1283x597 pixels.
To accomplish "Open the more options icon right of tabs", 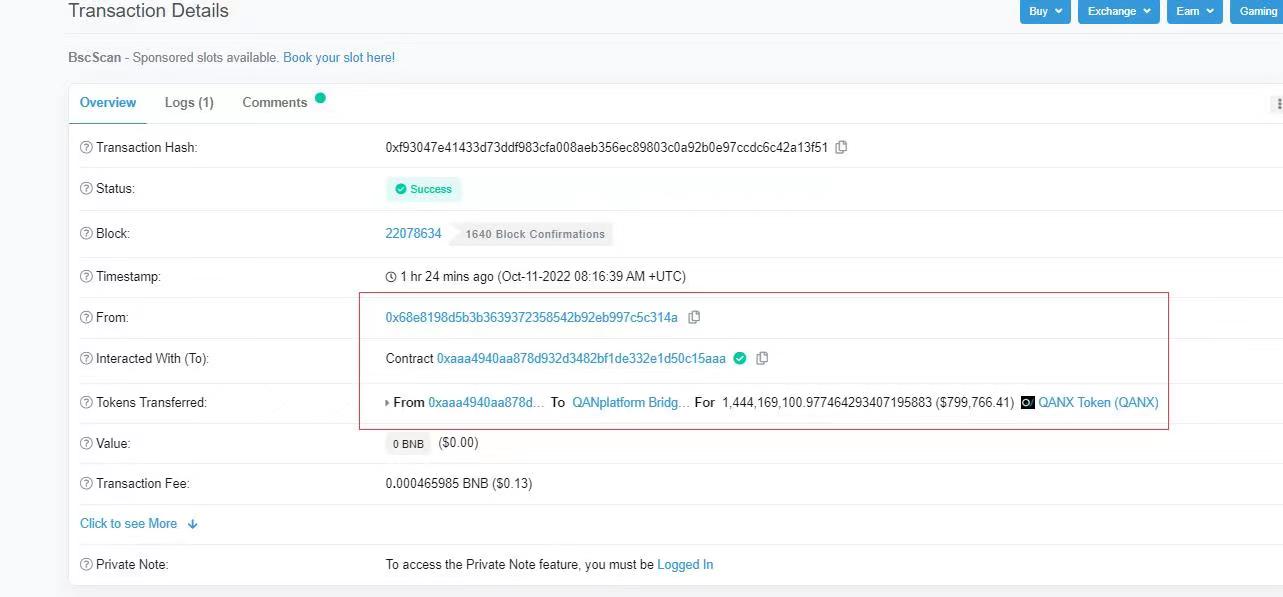I will (1277, 103).
